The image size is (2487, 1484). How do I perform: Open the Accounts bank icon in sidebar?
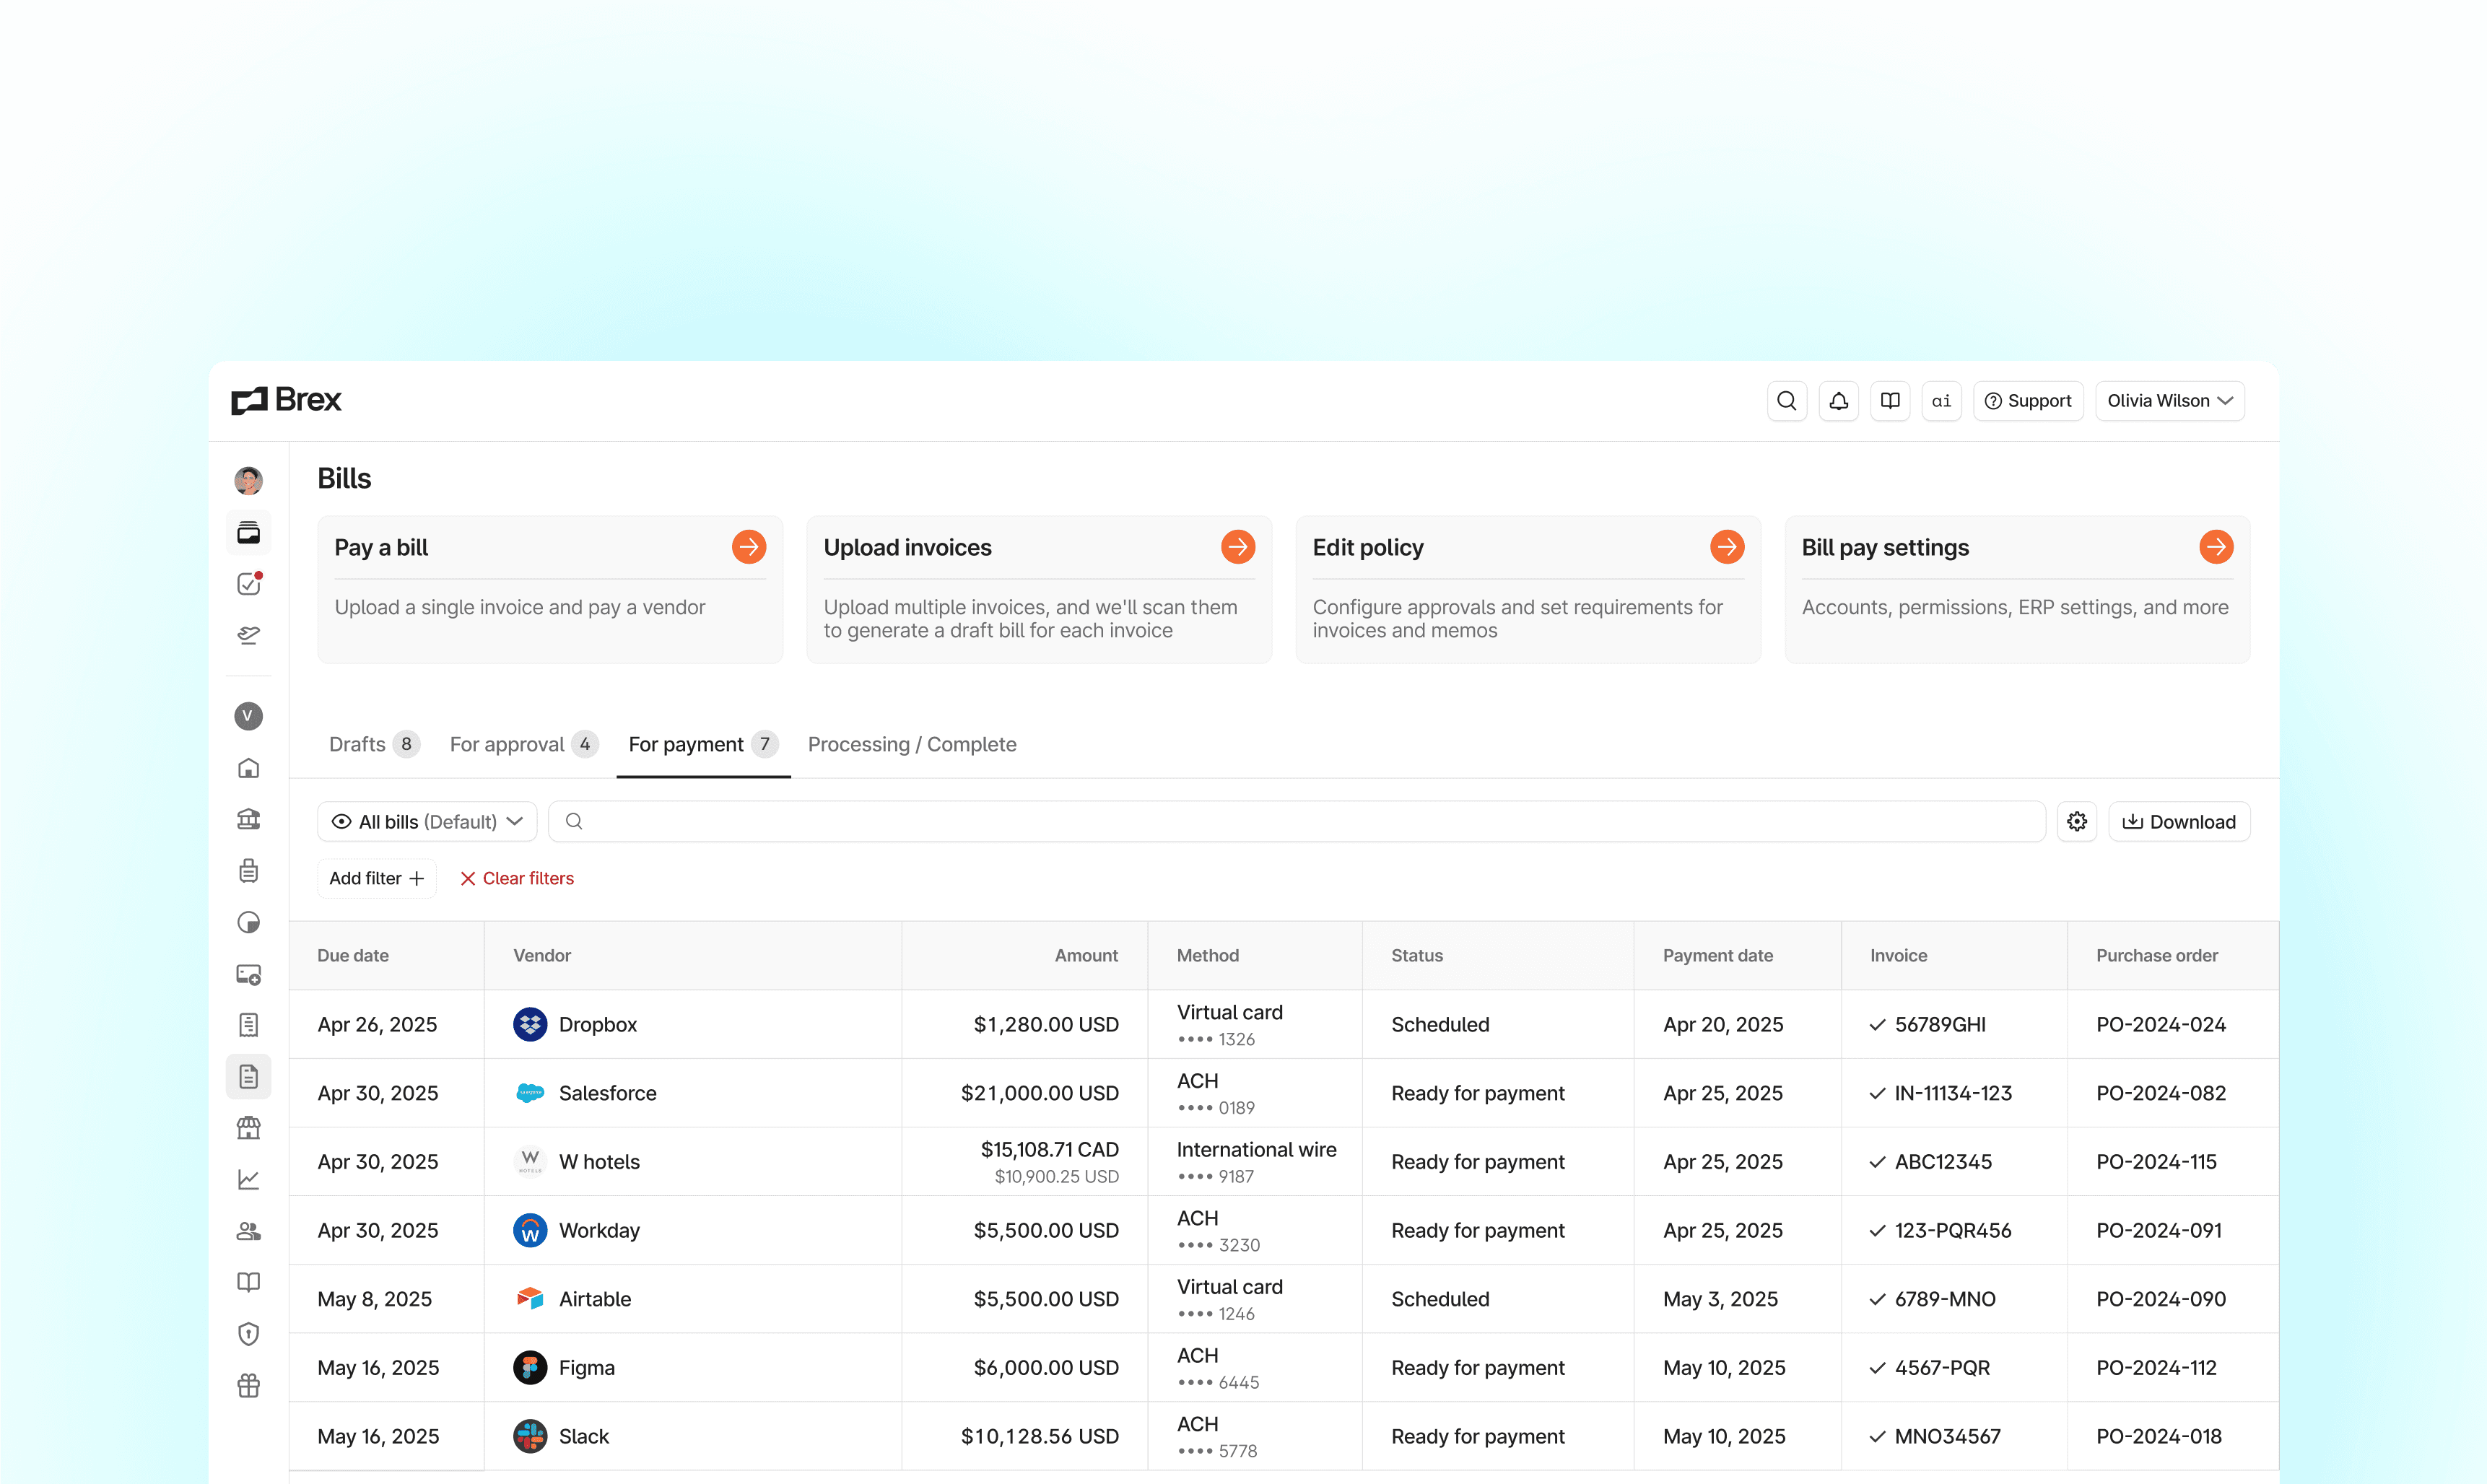click(x=248, y=819)
